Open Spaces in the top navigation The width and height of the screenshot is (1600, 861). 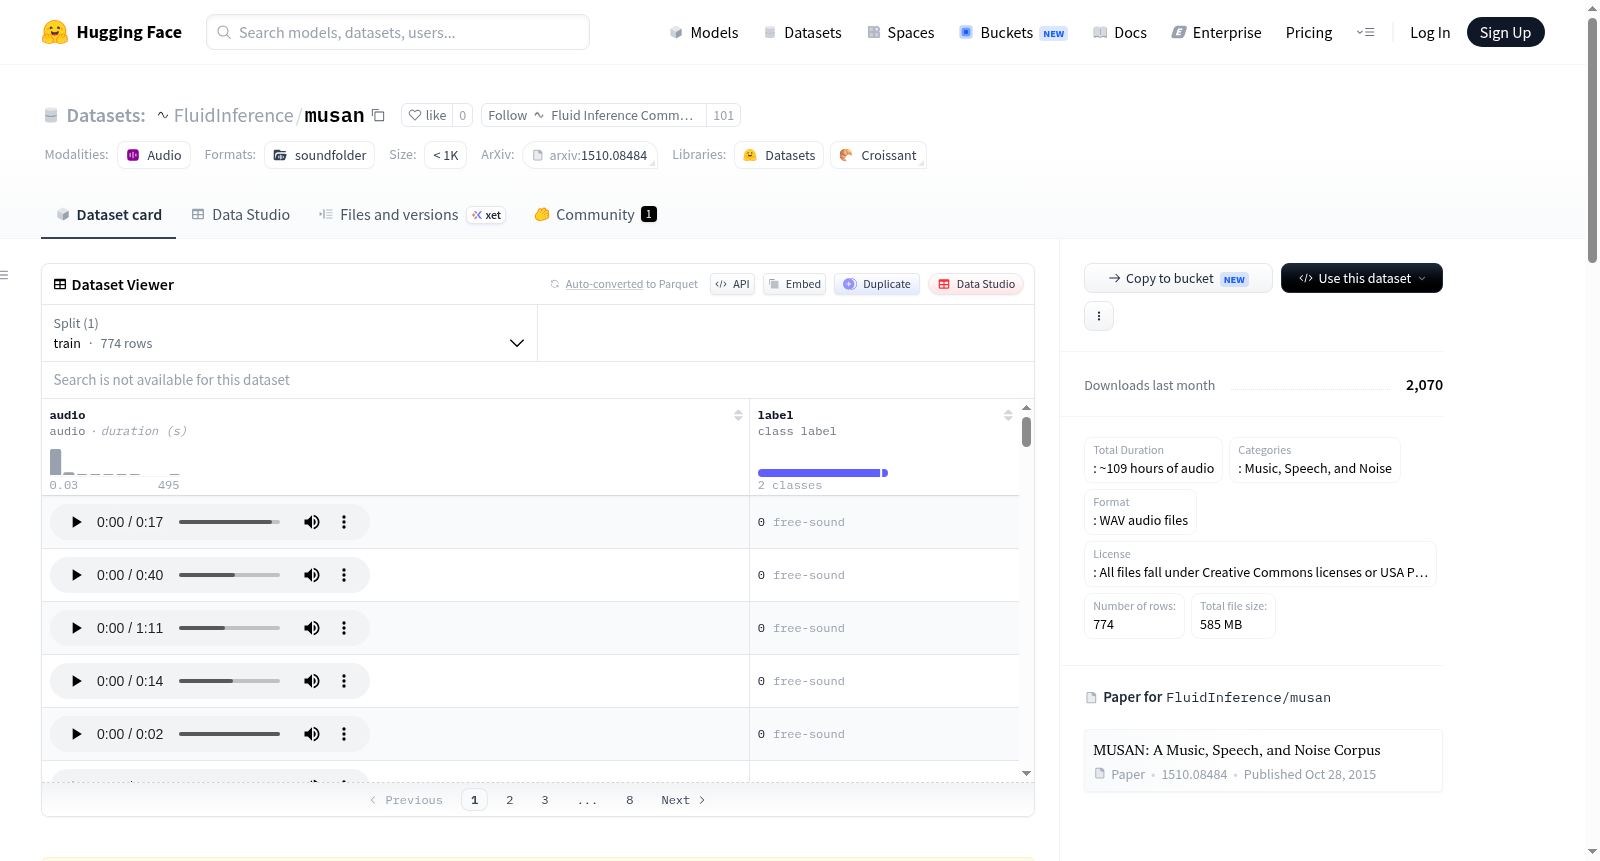901,32
